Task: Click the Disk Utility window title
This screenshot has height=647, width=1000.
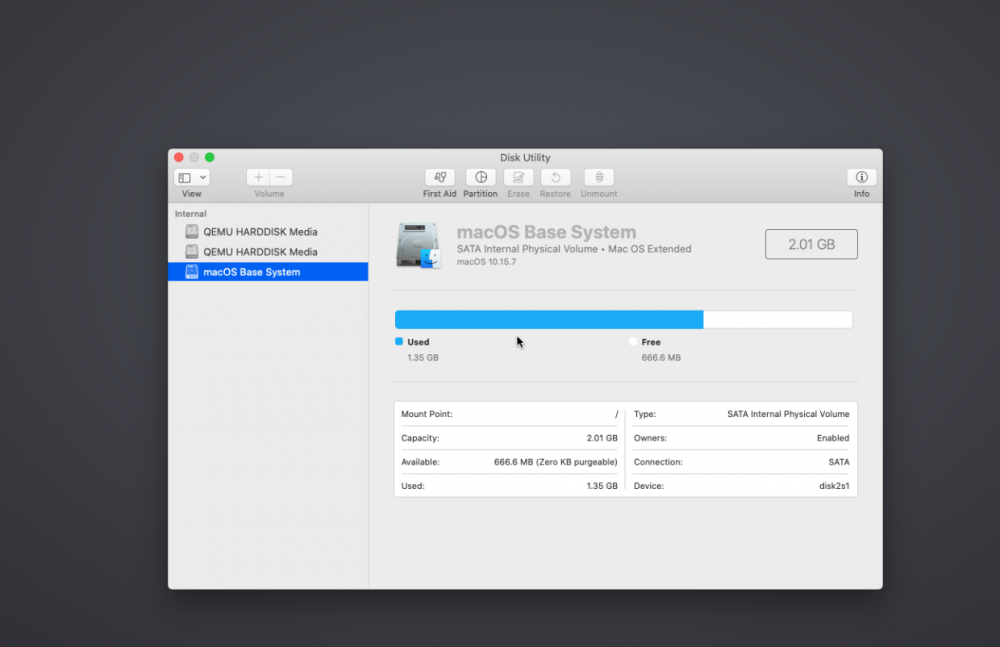Action: tap(525, 158)
